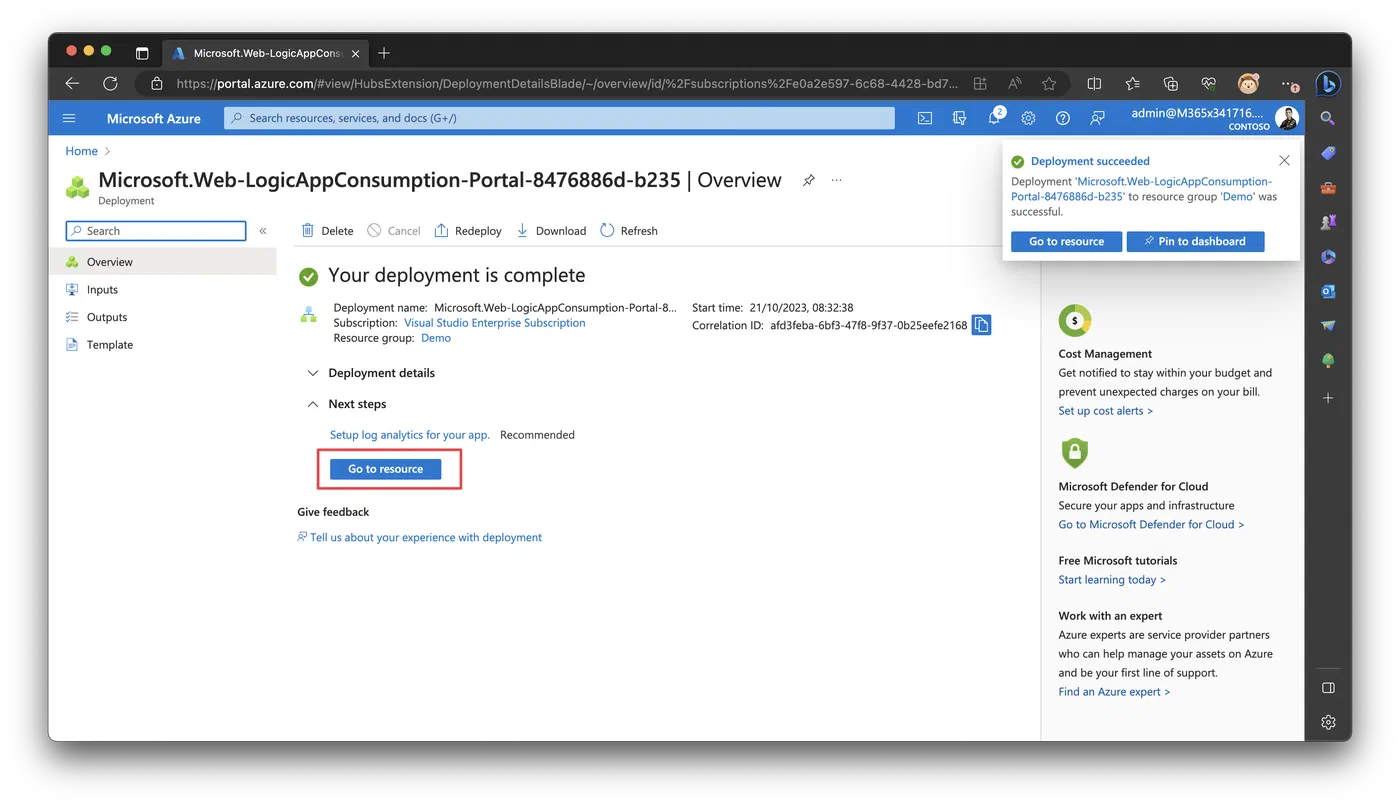Open the Azure feedback icon in header
1400x805 pixels.
pos(1097,118)
